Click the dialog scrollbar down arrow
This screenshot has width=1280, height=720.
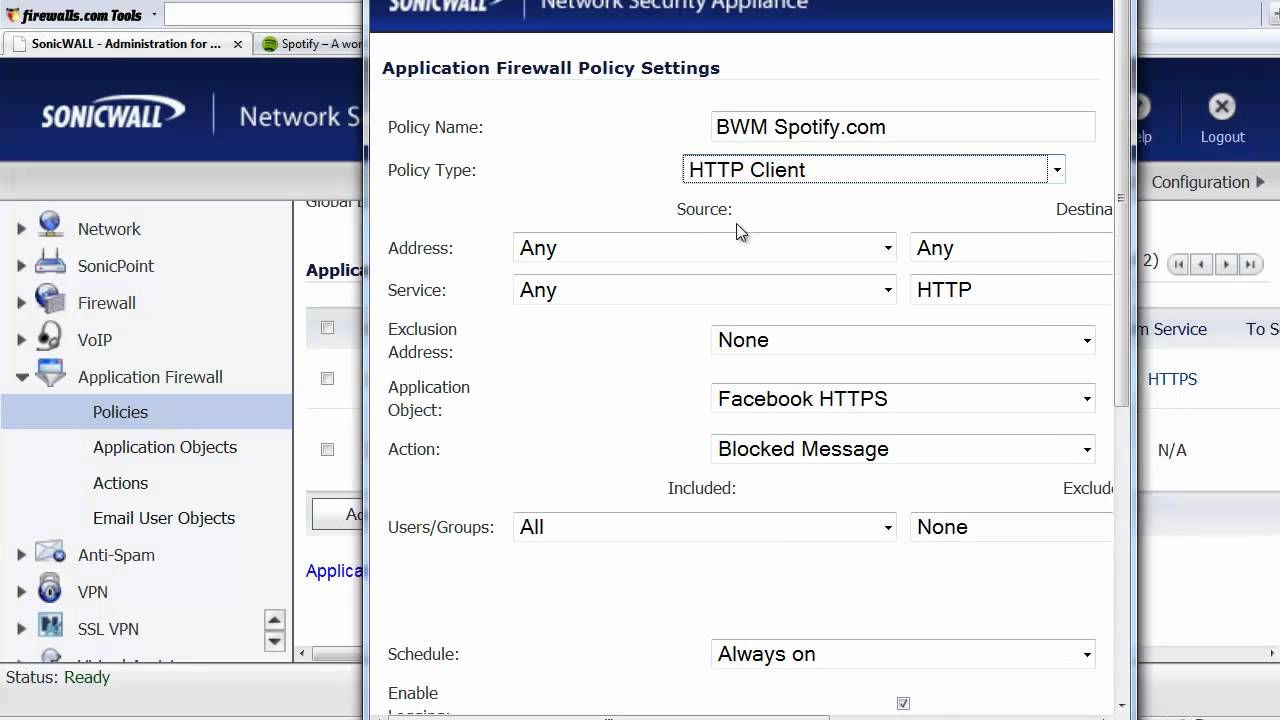tap(1122, 705)
